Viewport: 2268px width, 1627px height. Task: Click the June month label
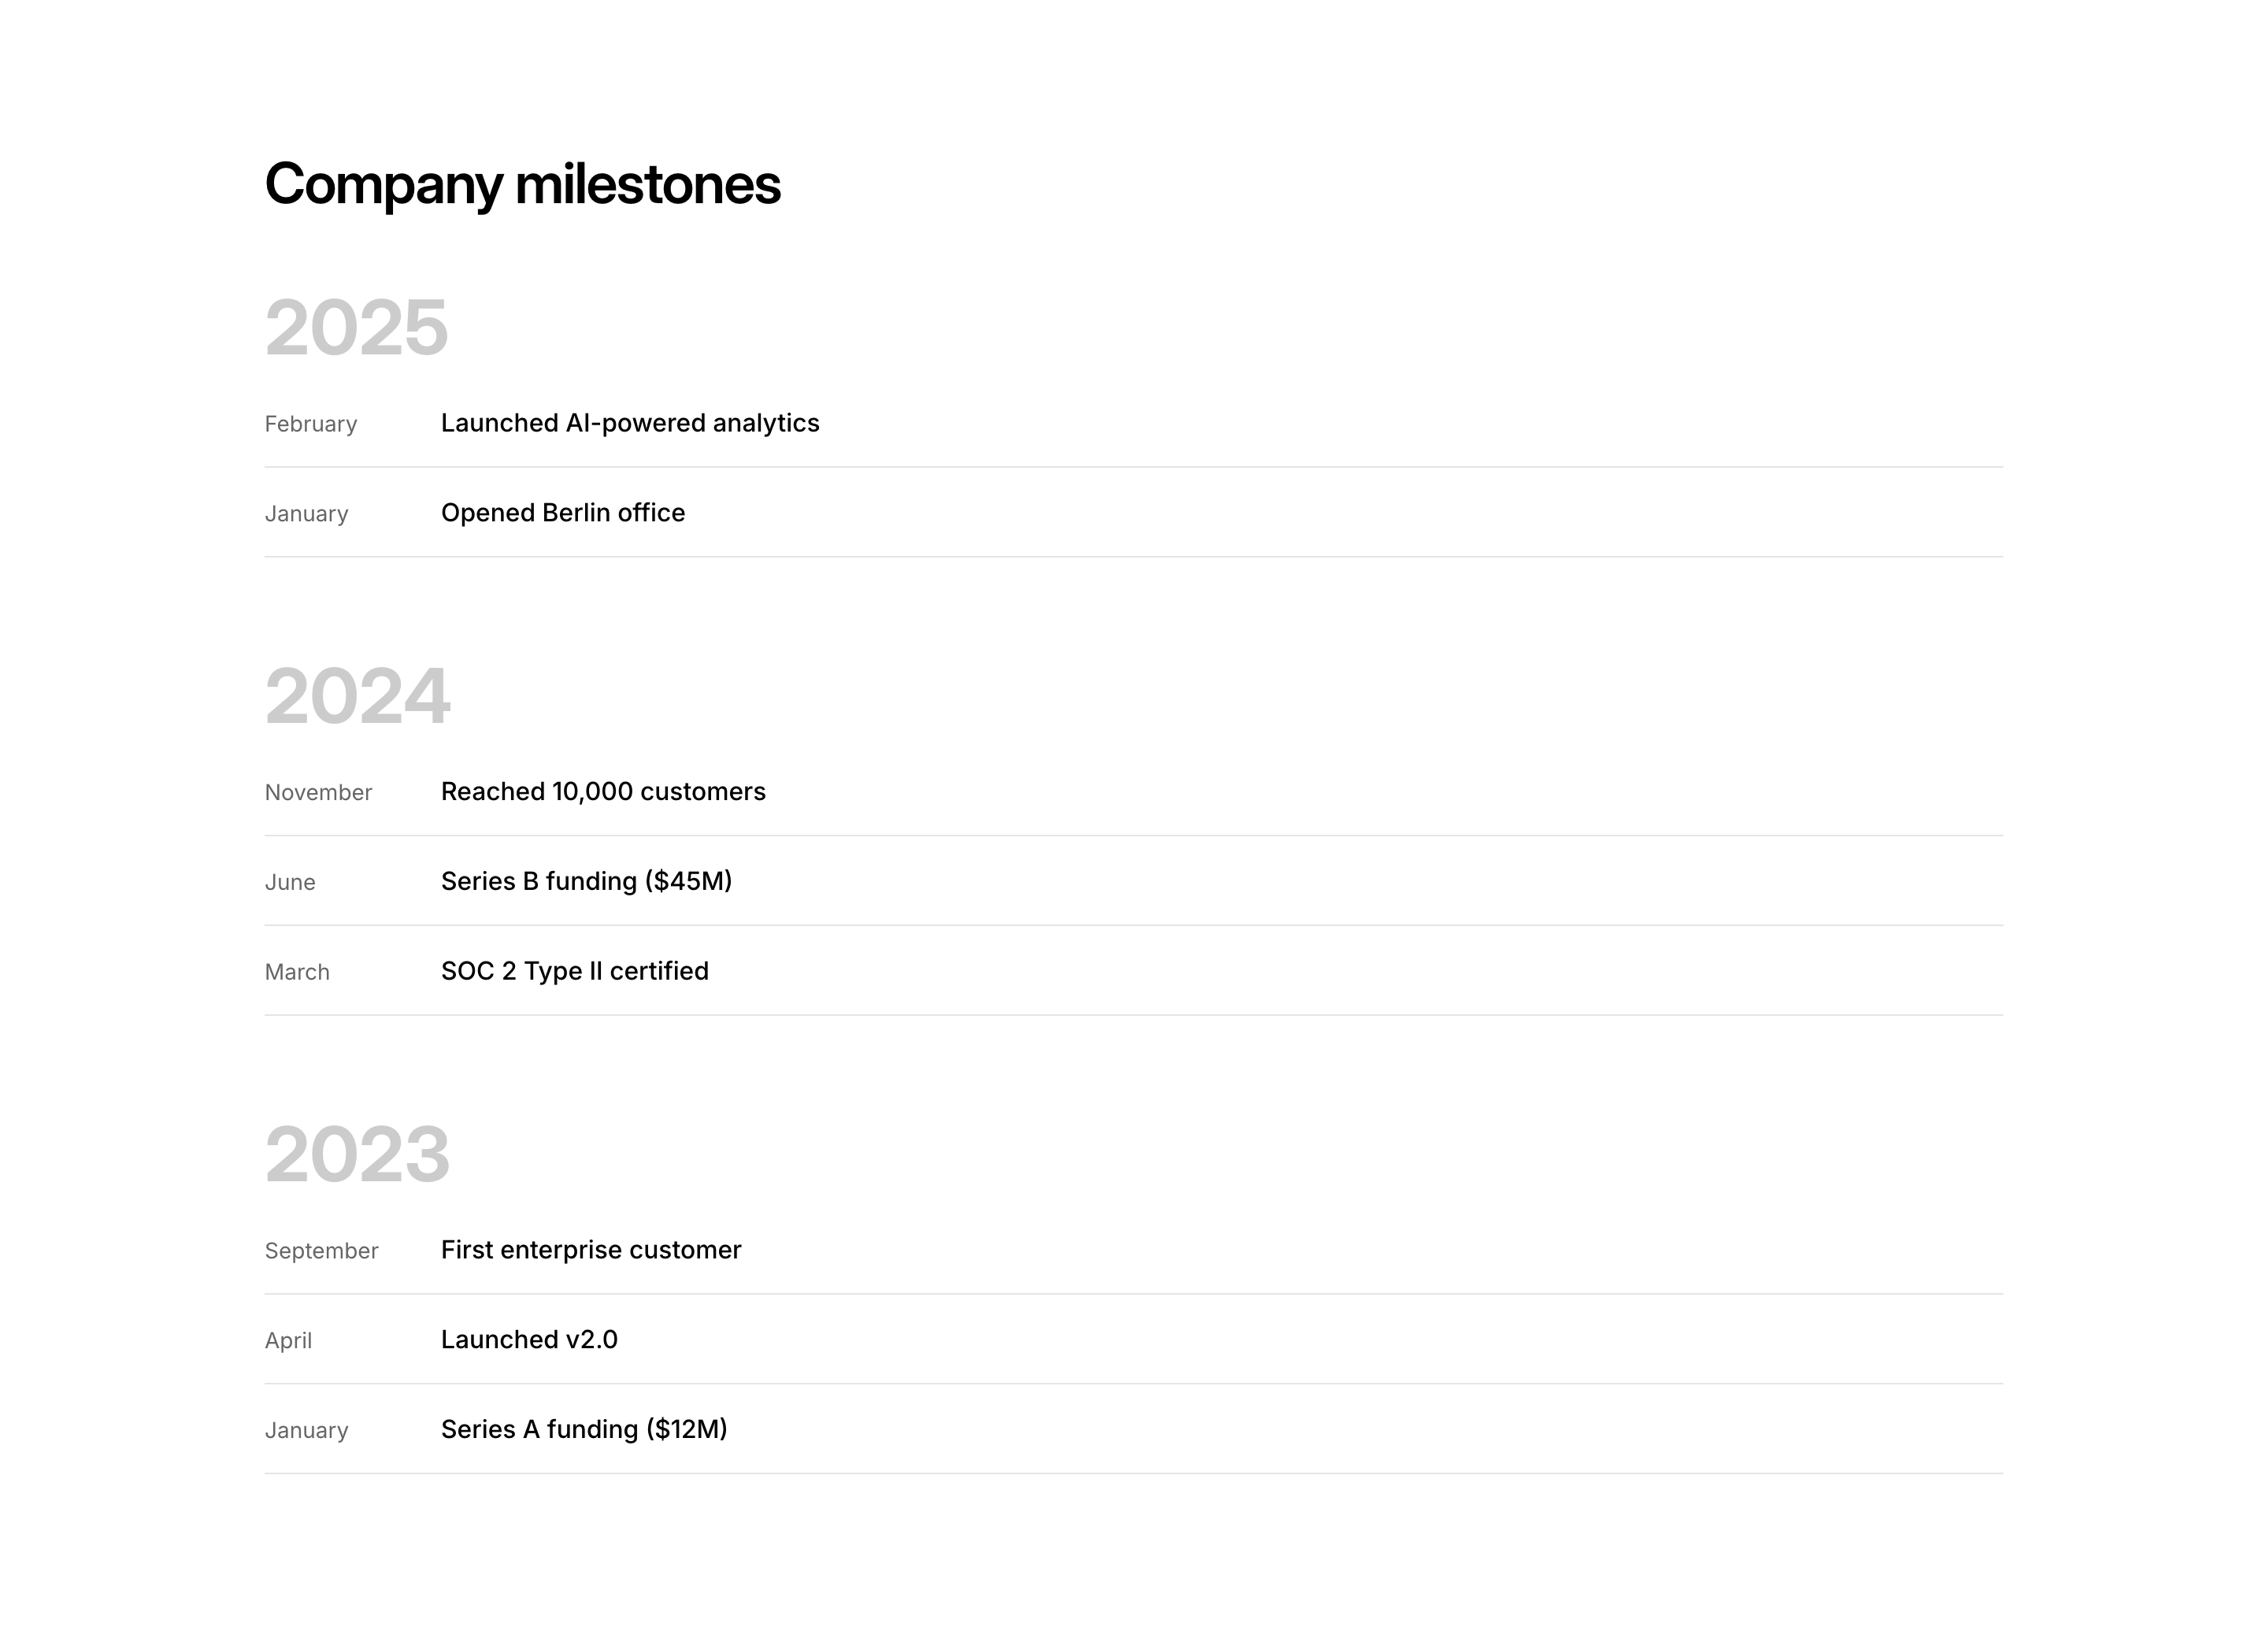tap(289, 882)
